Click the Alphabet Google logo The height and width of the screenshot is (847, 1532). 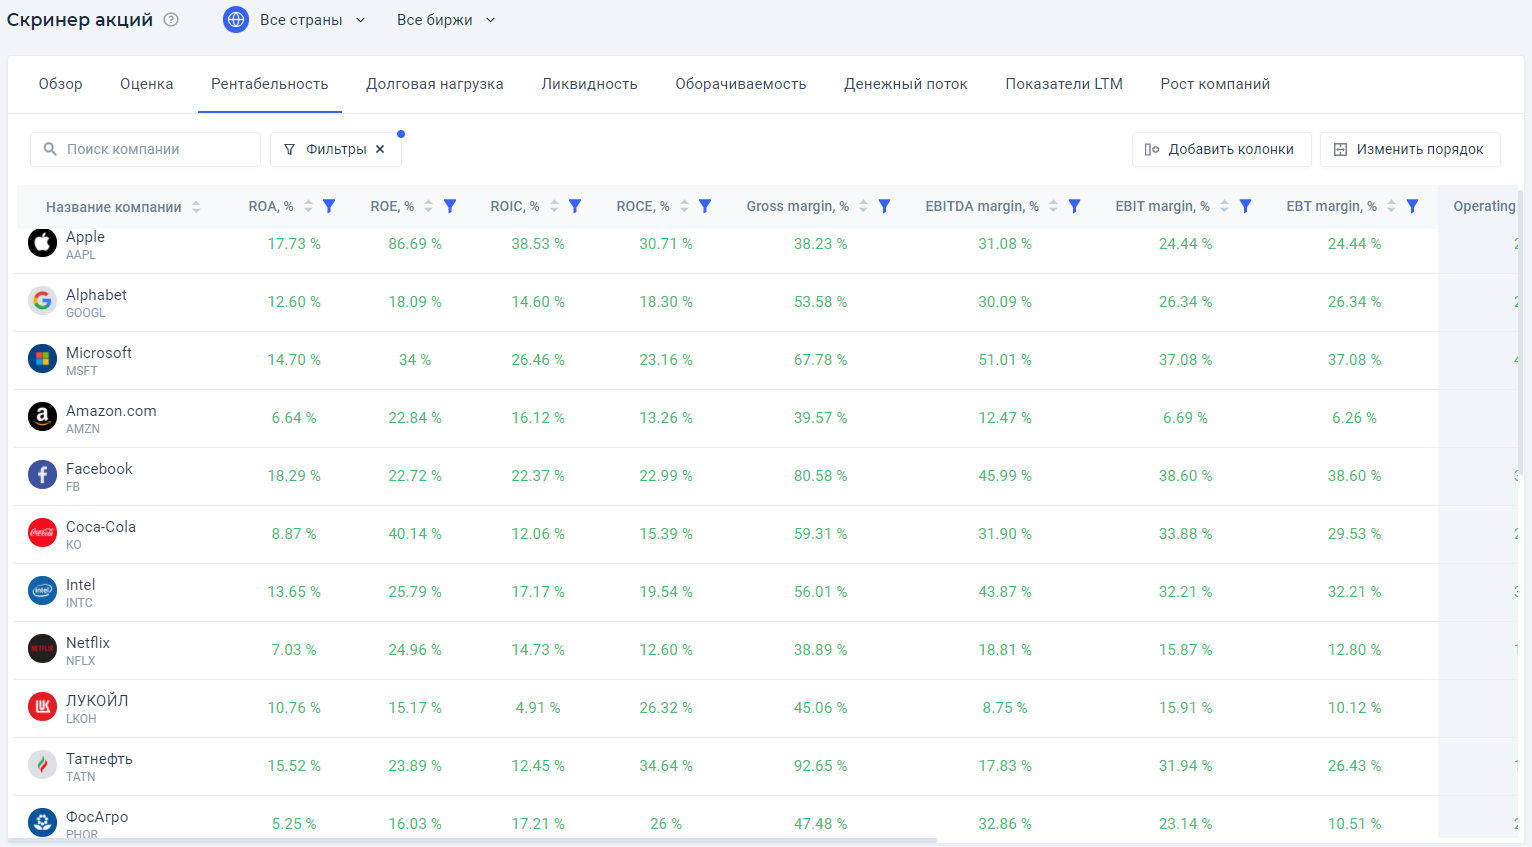point(42,301)
